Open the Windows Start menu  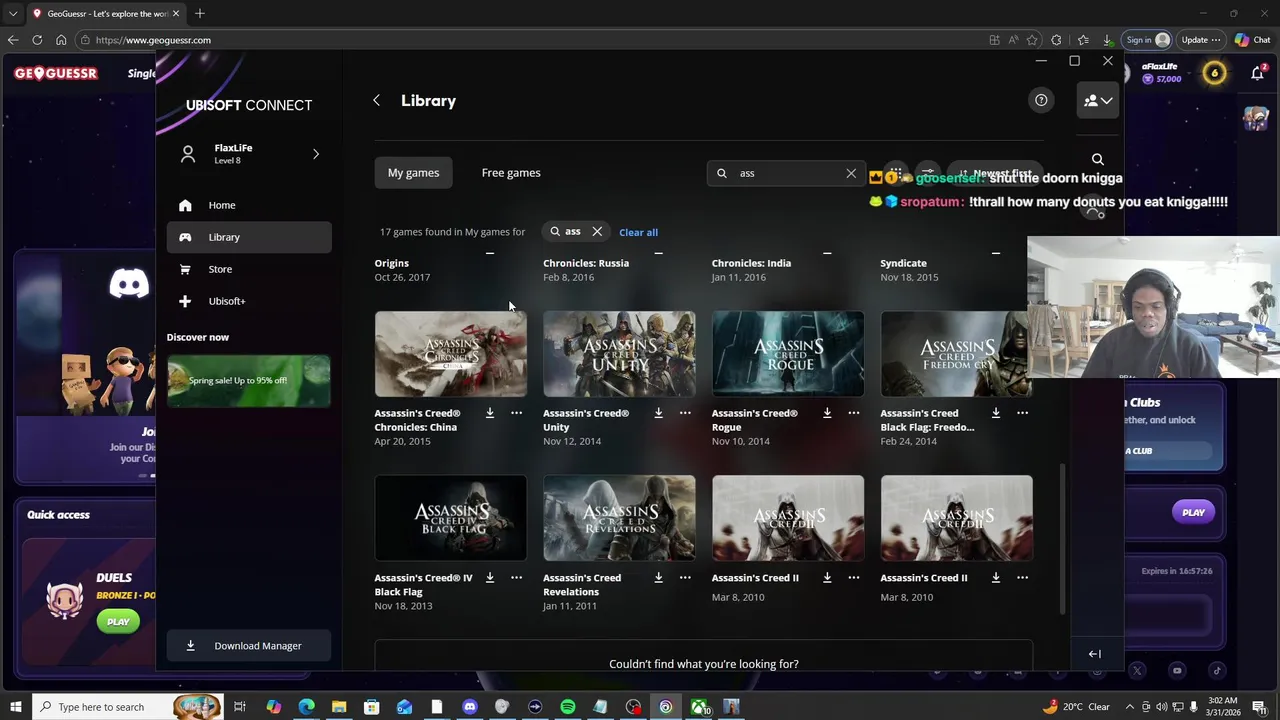15,707
